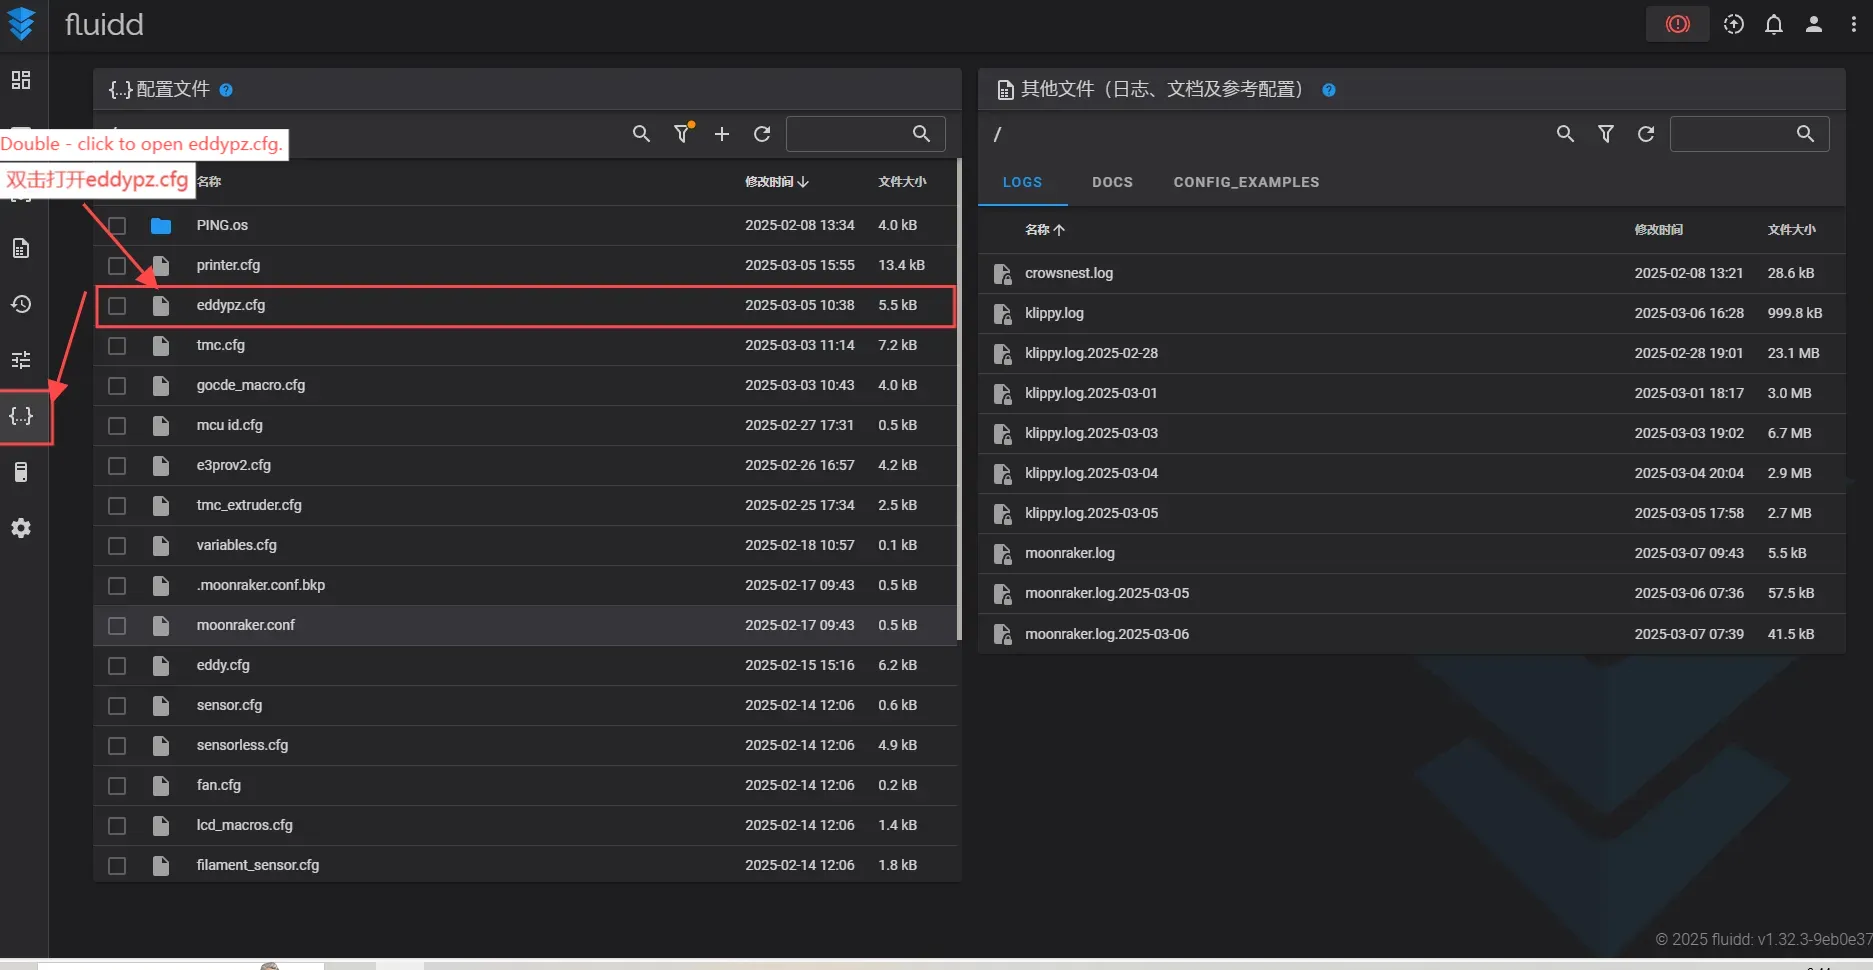This screenshot has width=1873, height=970.
Task: Open the three-dot menu in top bar
Action: click(x=1853, y=24)
